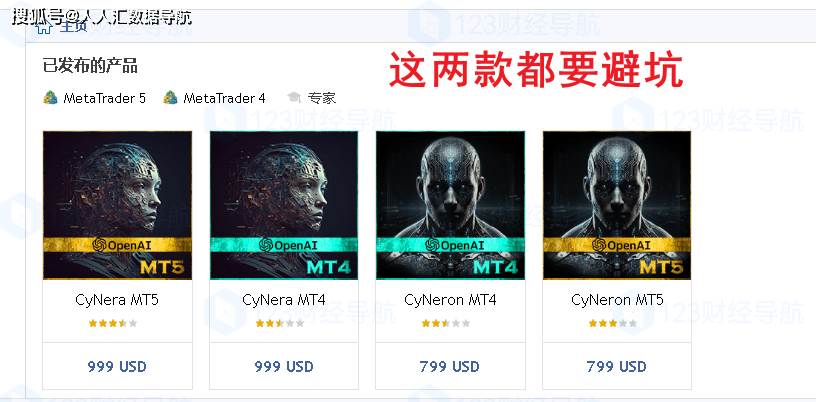Click the 999 USD price under CyNera MT4

(x=284, y=367)
